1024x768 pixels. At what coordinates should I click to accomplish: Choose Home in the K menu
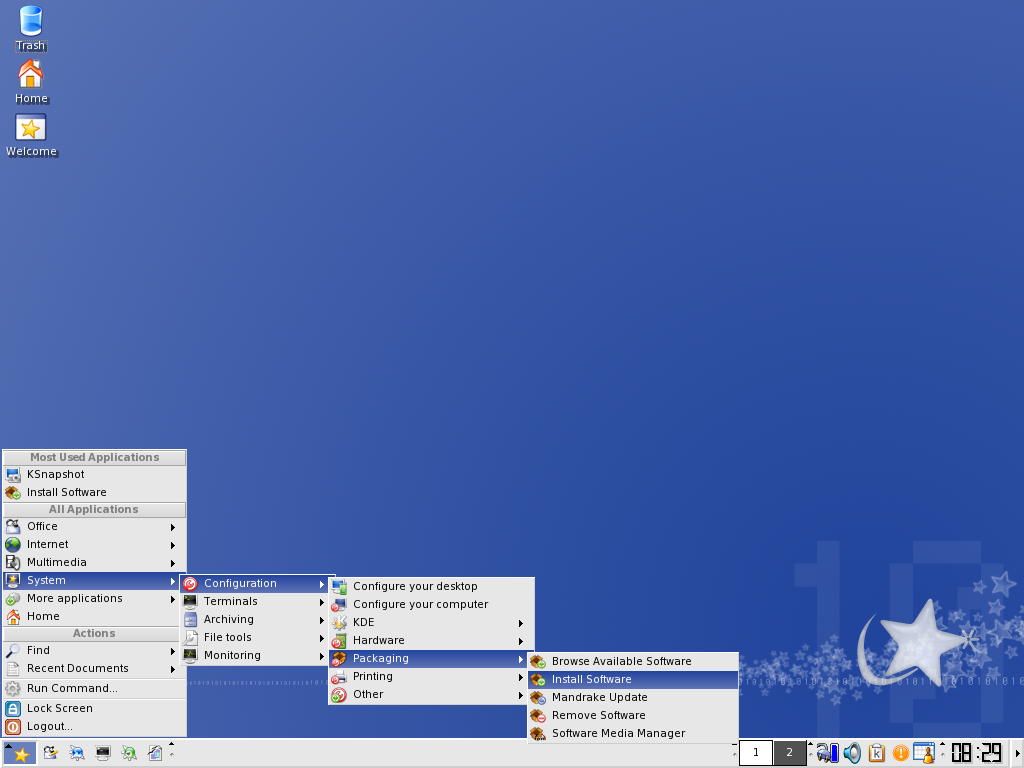pyautogui.click(x=95, y=616)
